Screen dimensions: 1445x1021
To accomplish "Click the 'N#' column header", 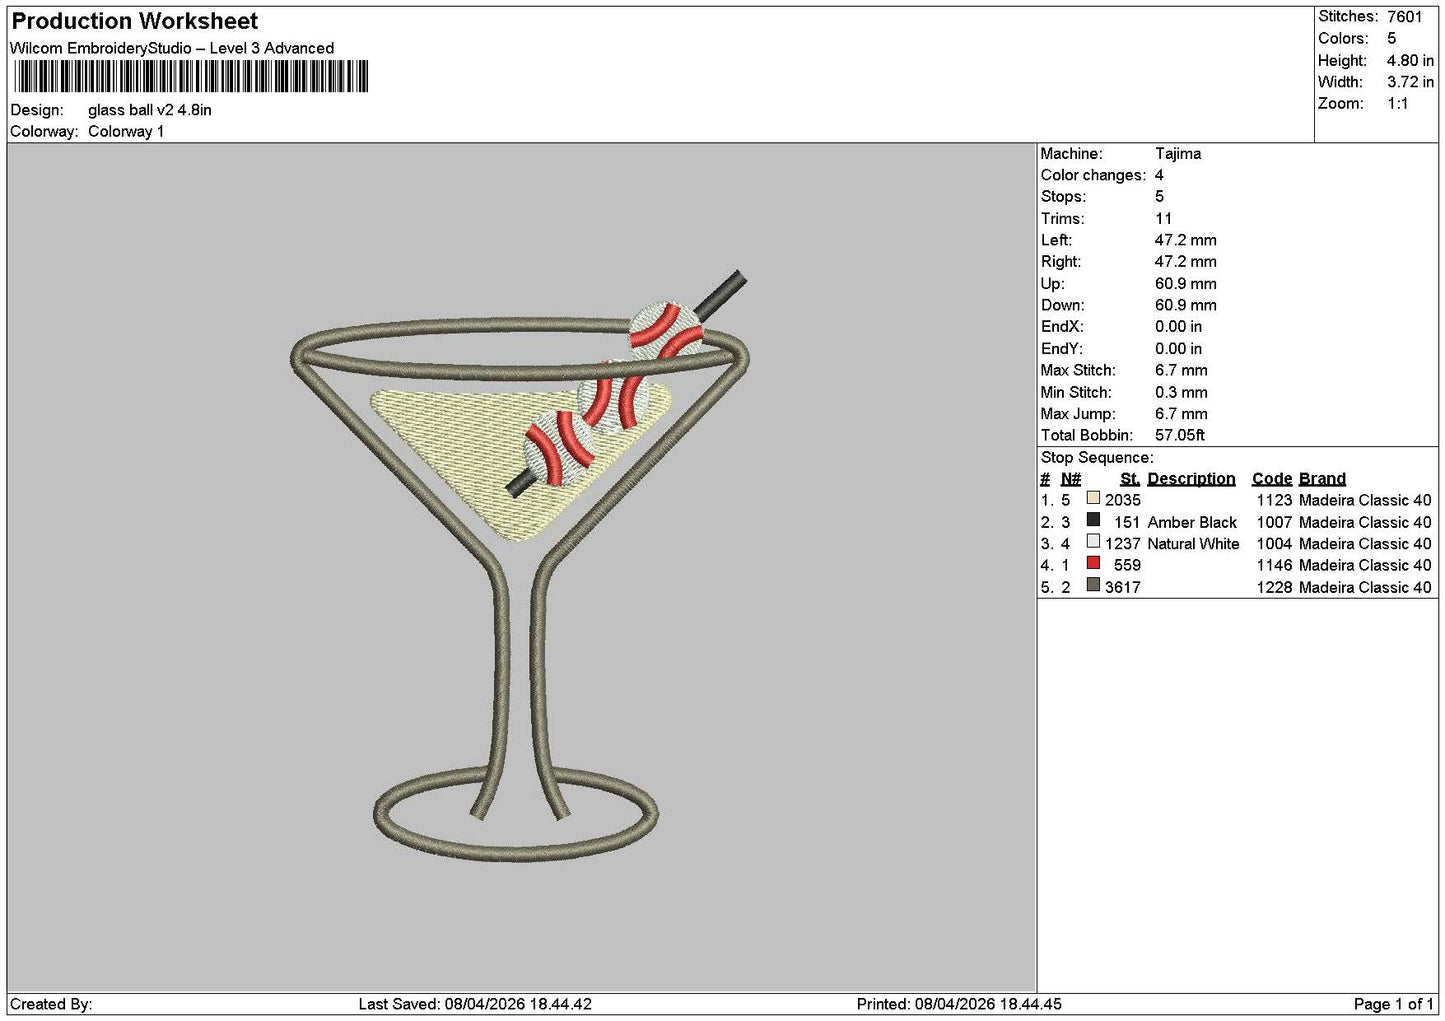I will 1071,479.
